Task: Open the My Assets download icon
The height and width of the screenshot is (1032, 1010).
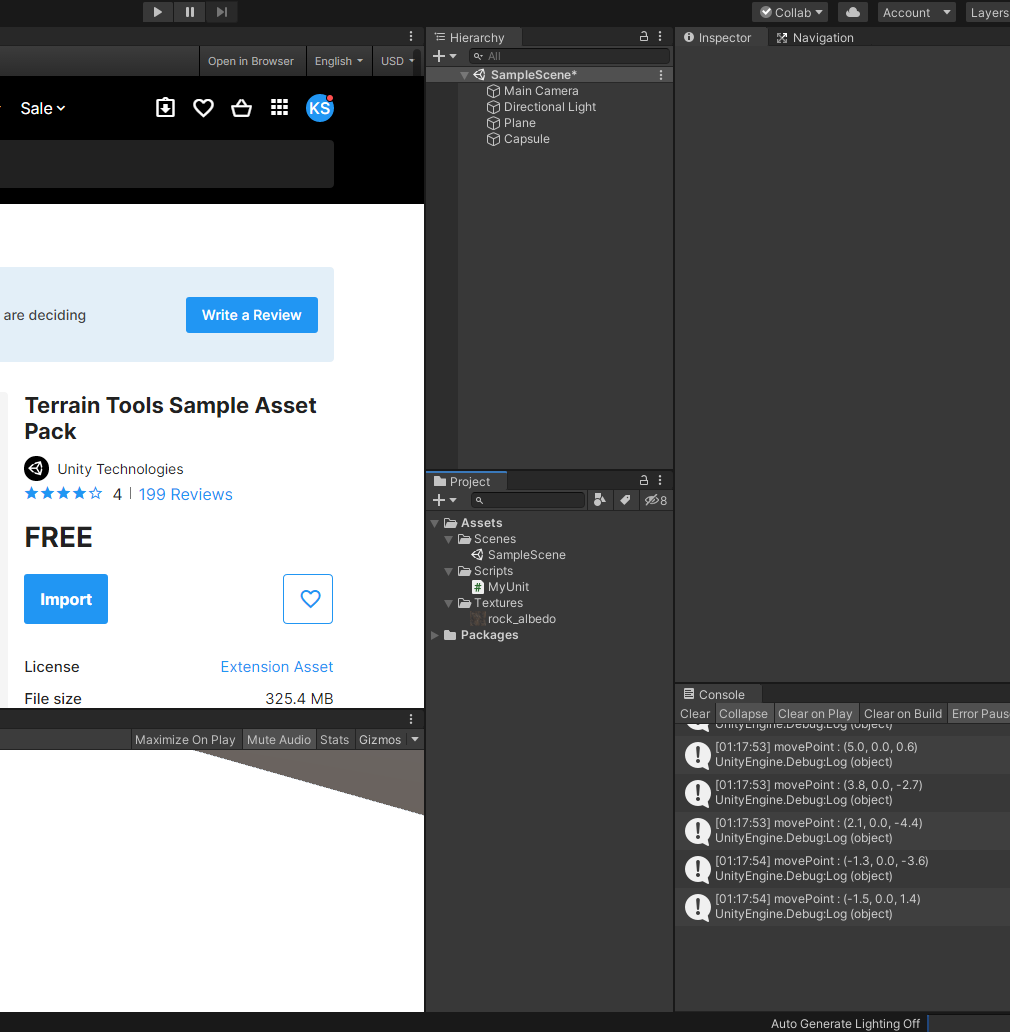Action: coord(165,107)
